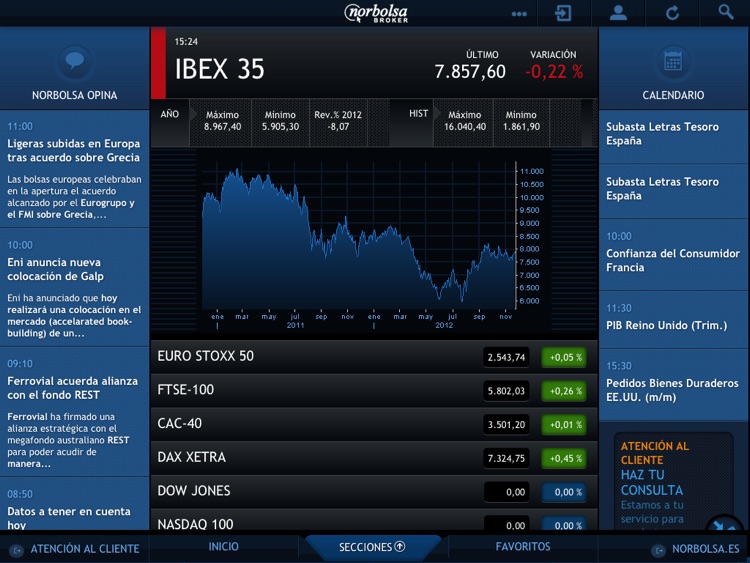Viewport: 750px width, 563px height.
Task: Open article 'Datos a tener en cuenta hoy'
Action: click(75, 504)
